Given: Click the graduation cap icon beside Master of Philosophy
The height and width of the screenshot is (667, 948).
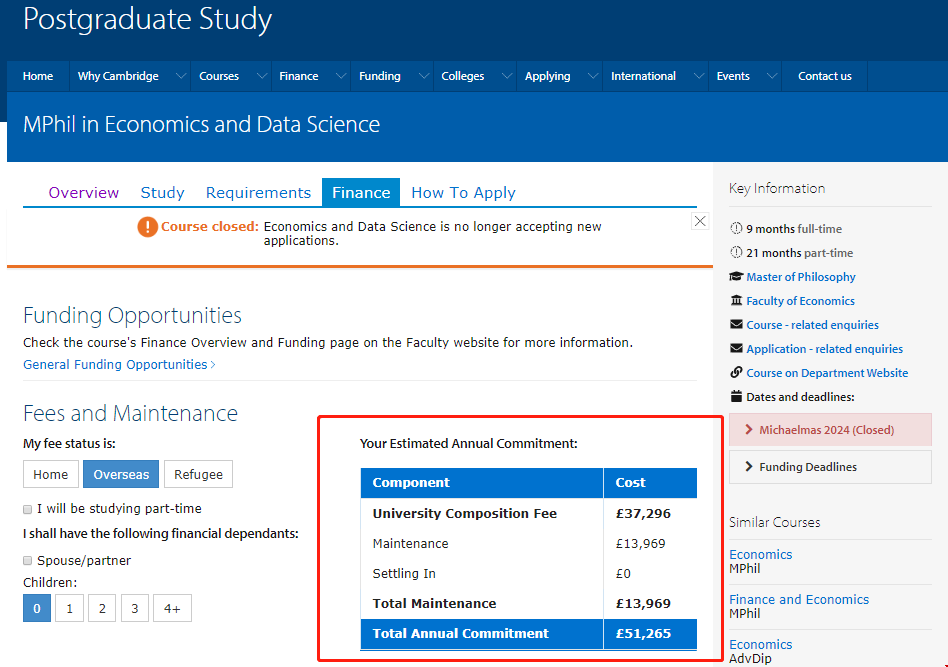Looking at the screenshot, I should pyautogui.click(x=737, y=277).
